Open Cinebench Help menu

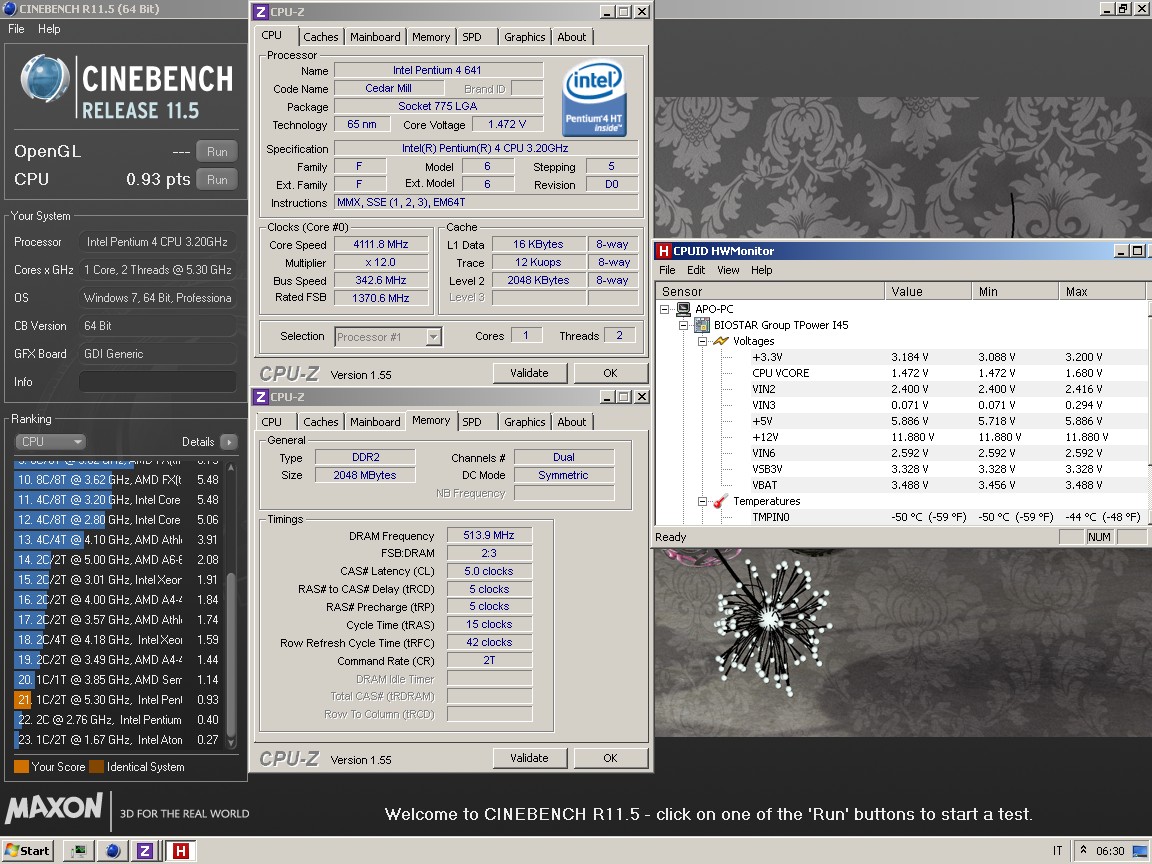(49, 29)
